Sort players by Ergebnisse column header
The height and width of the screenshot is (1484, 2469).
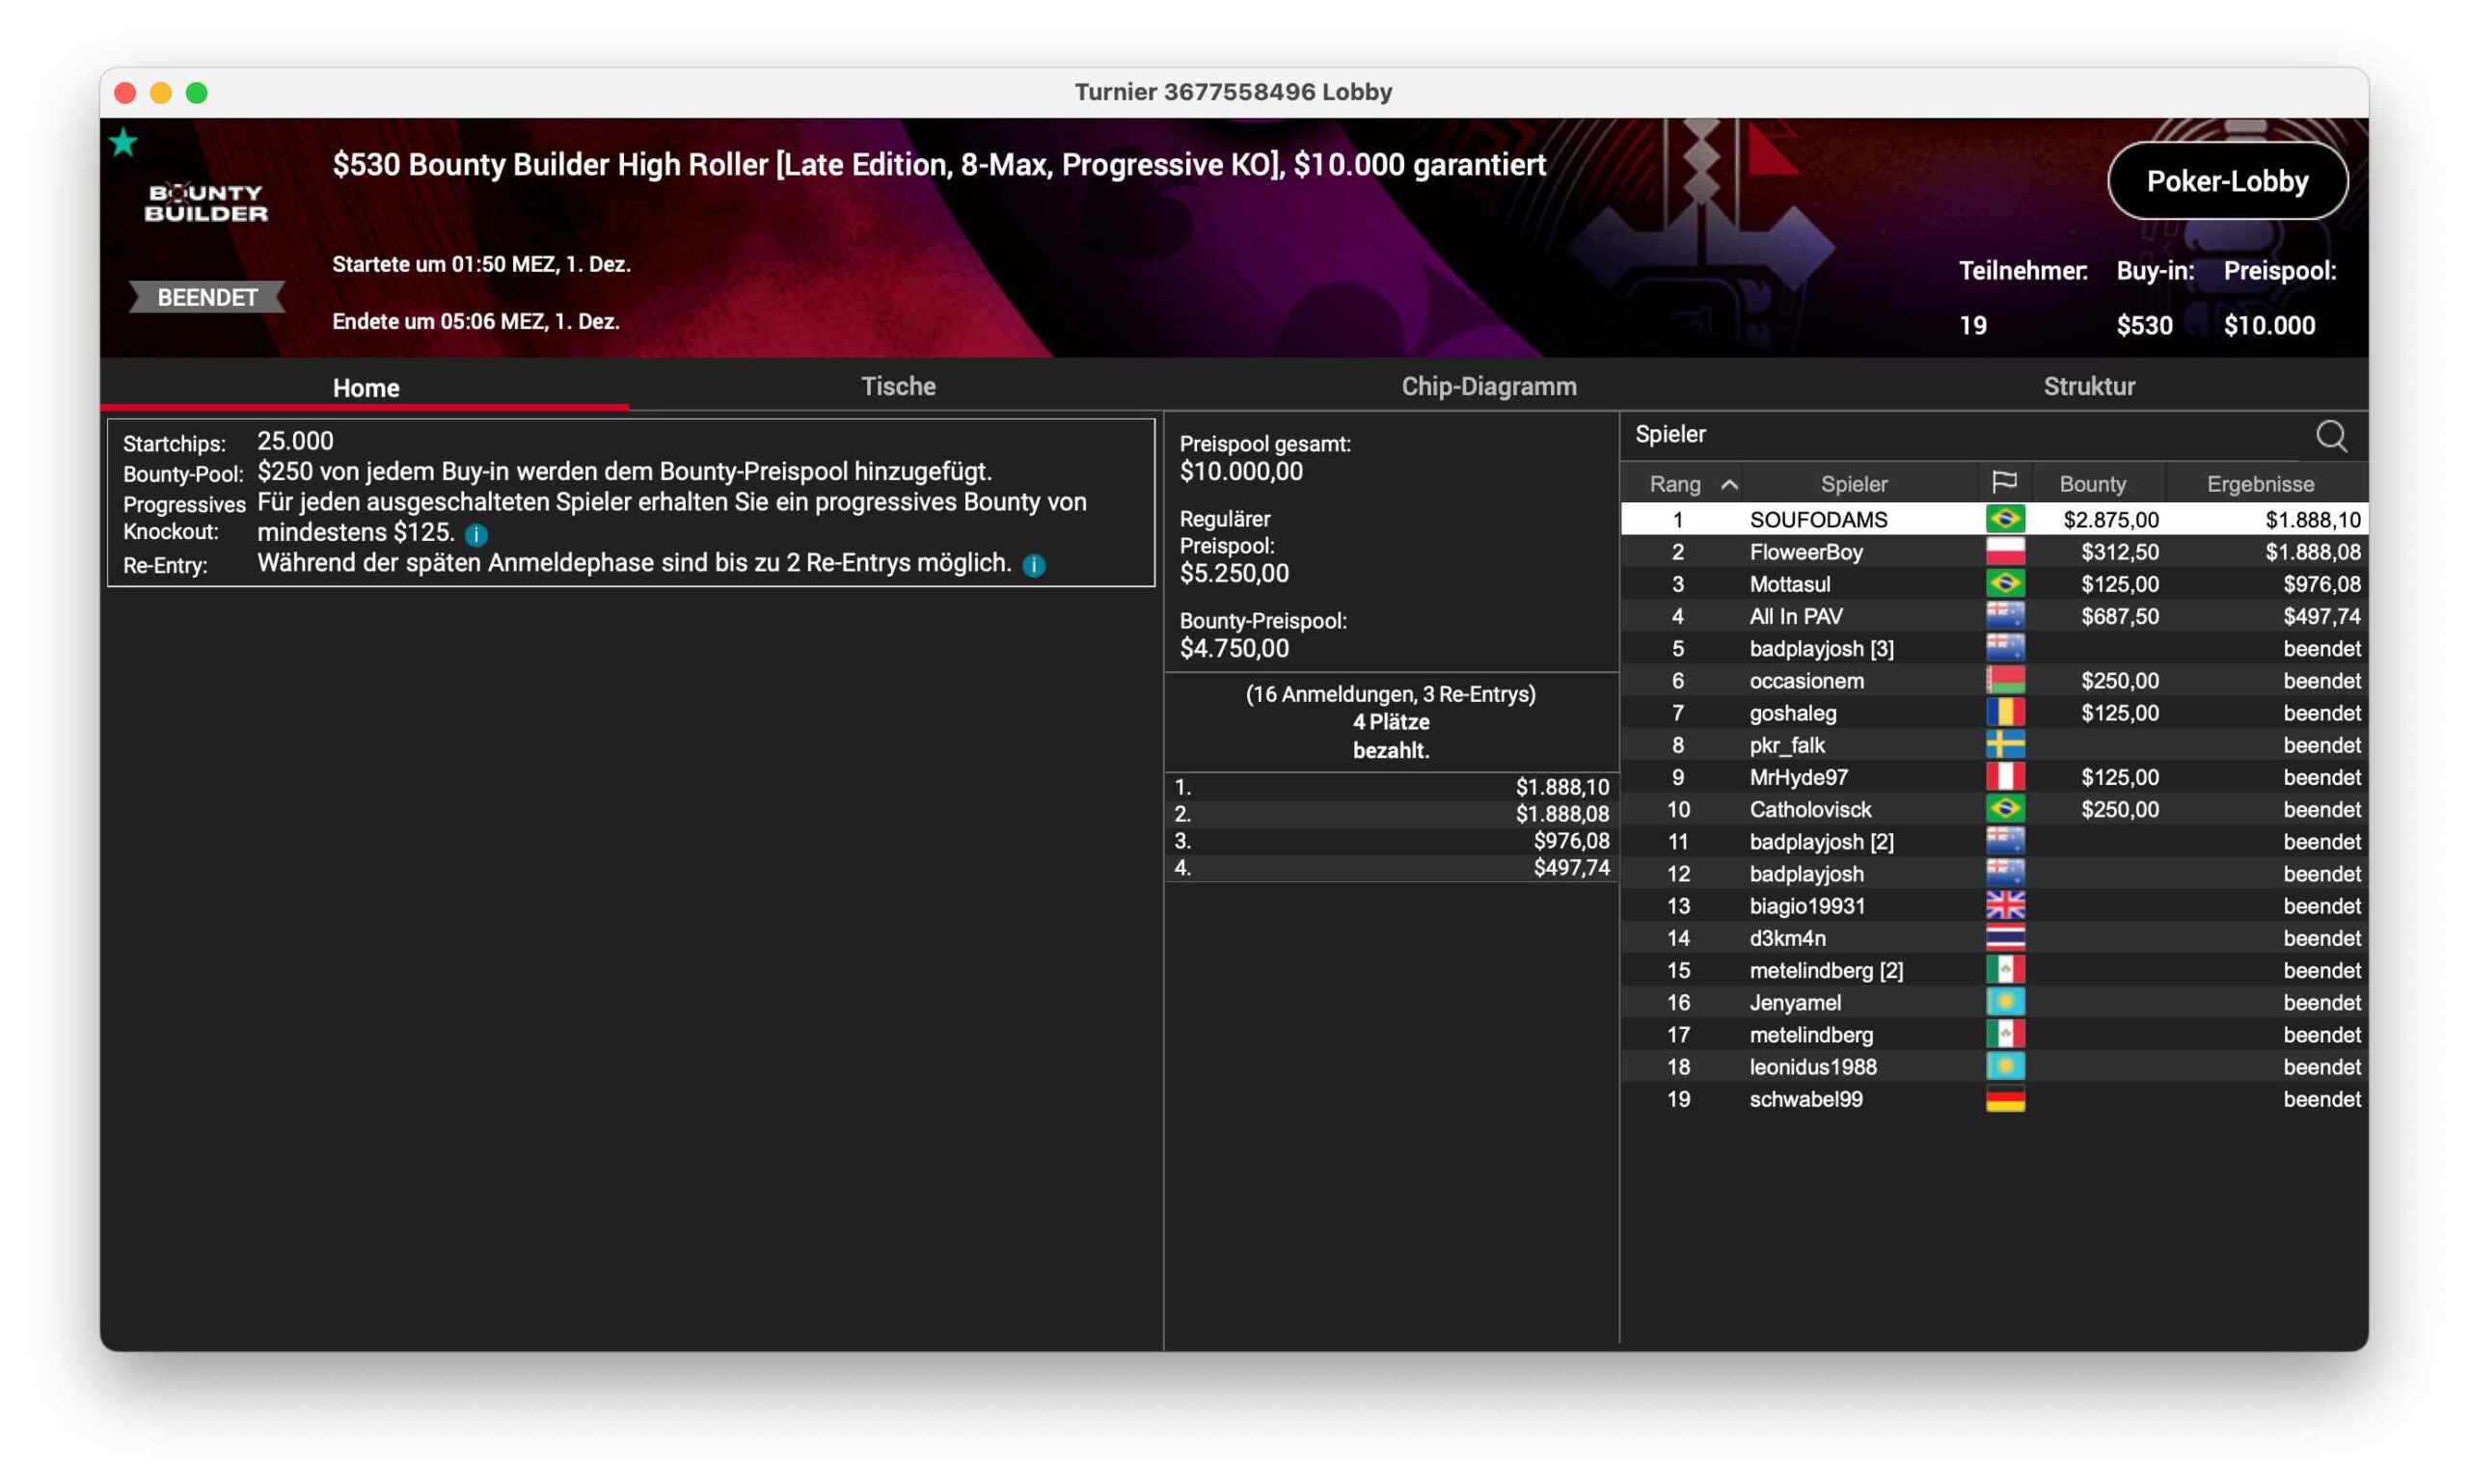coord(2259,484)
